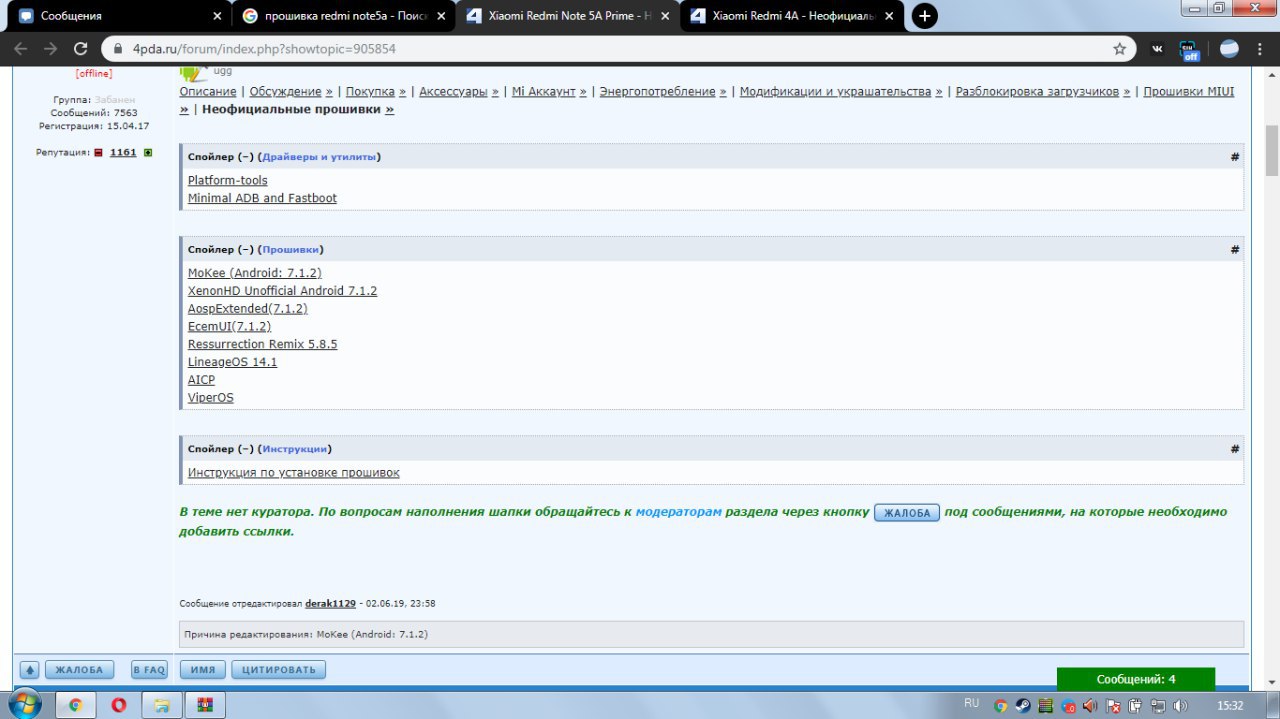Click the Steam tray icon

1024,706
